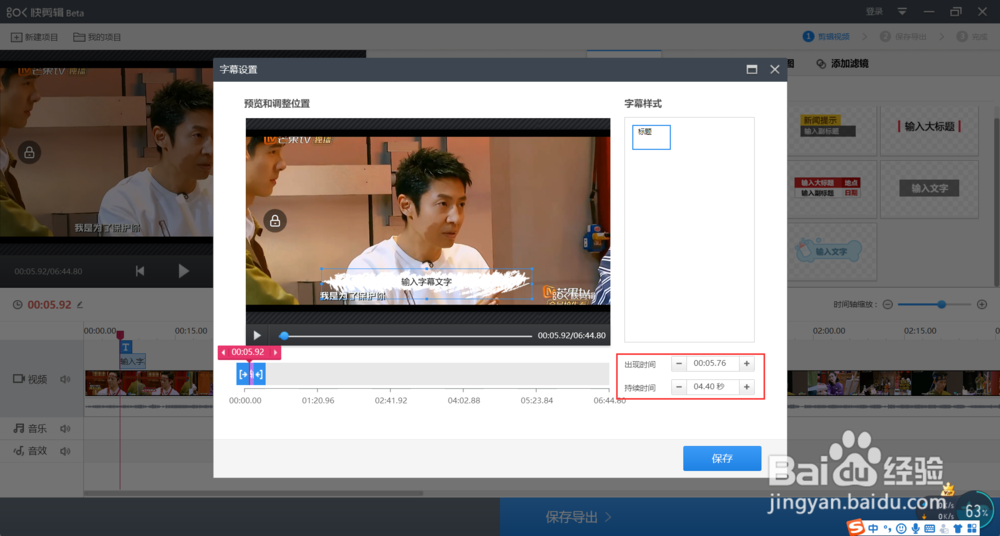Click the 出现时间 value field 00:05.76

click(x=712, y=364)
